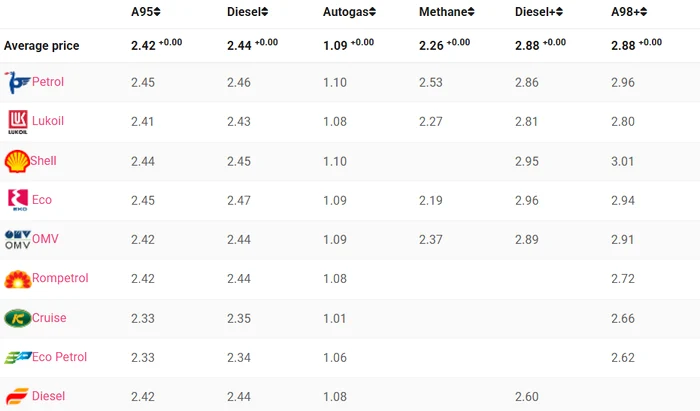Open the Eco Petrol link
This screenshot has width=700, height=411.
click(x=59, y=357)
